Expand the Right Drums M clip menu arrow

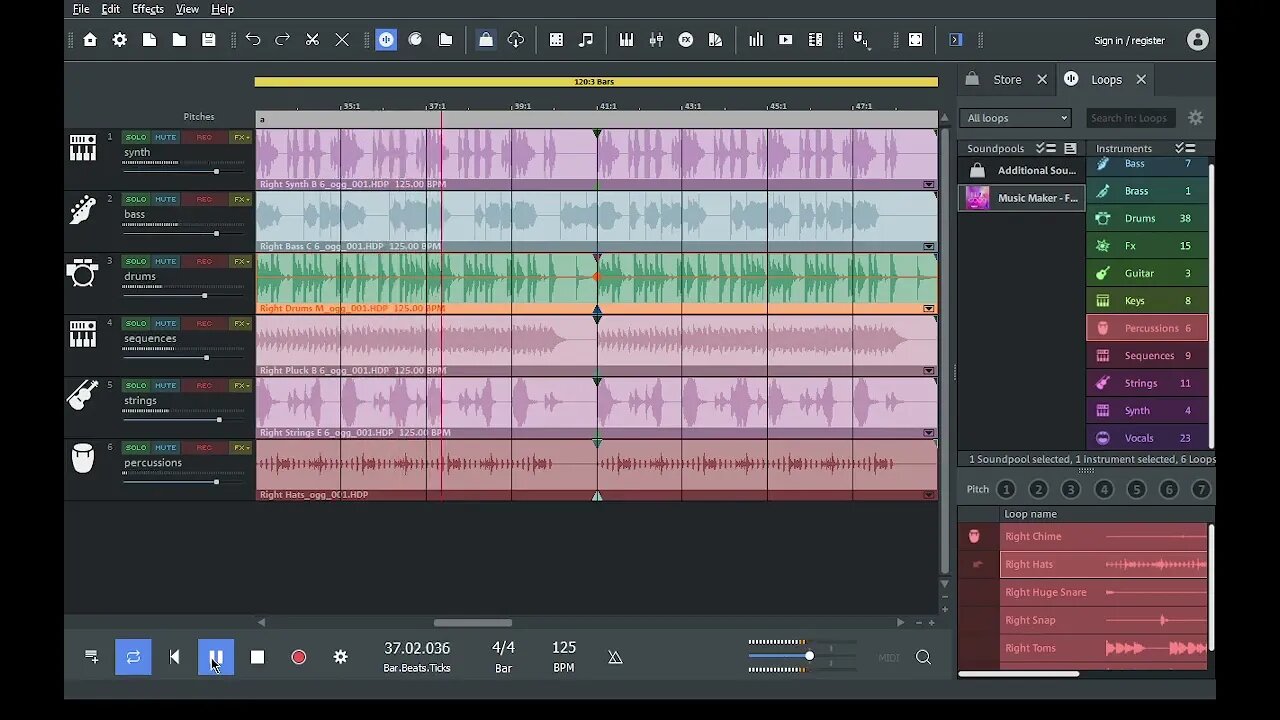pos(929,308)
